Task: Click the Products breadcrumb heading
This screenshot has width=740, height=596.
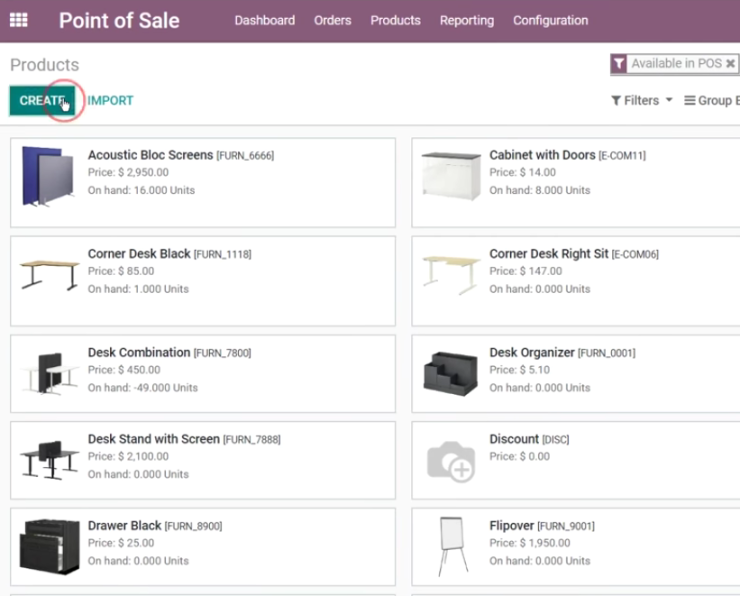Action: pos(44,65)
